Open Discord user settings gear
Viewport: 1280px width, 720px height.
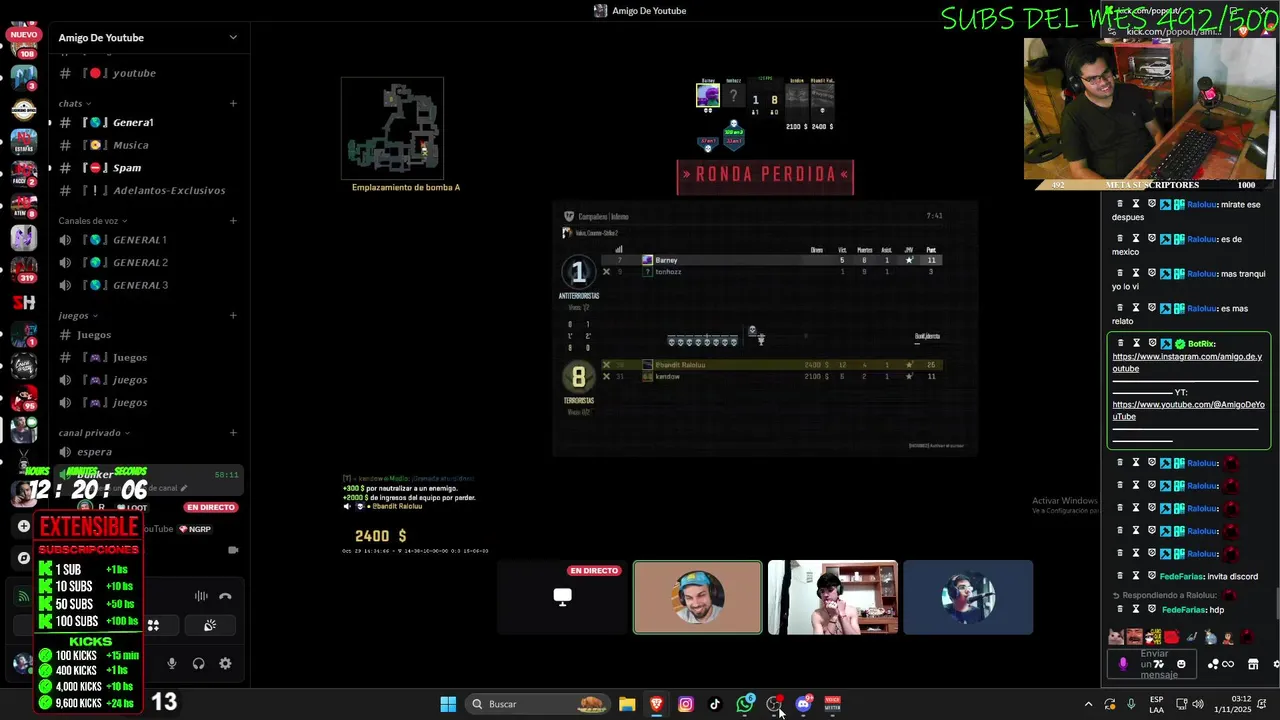tap(225, 663)
